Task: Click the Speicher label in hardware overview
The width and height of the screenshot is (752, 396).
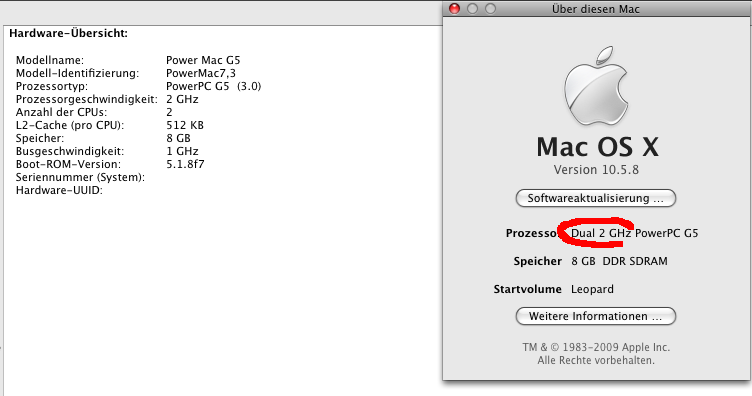Action: [x=40, y=138]
